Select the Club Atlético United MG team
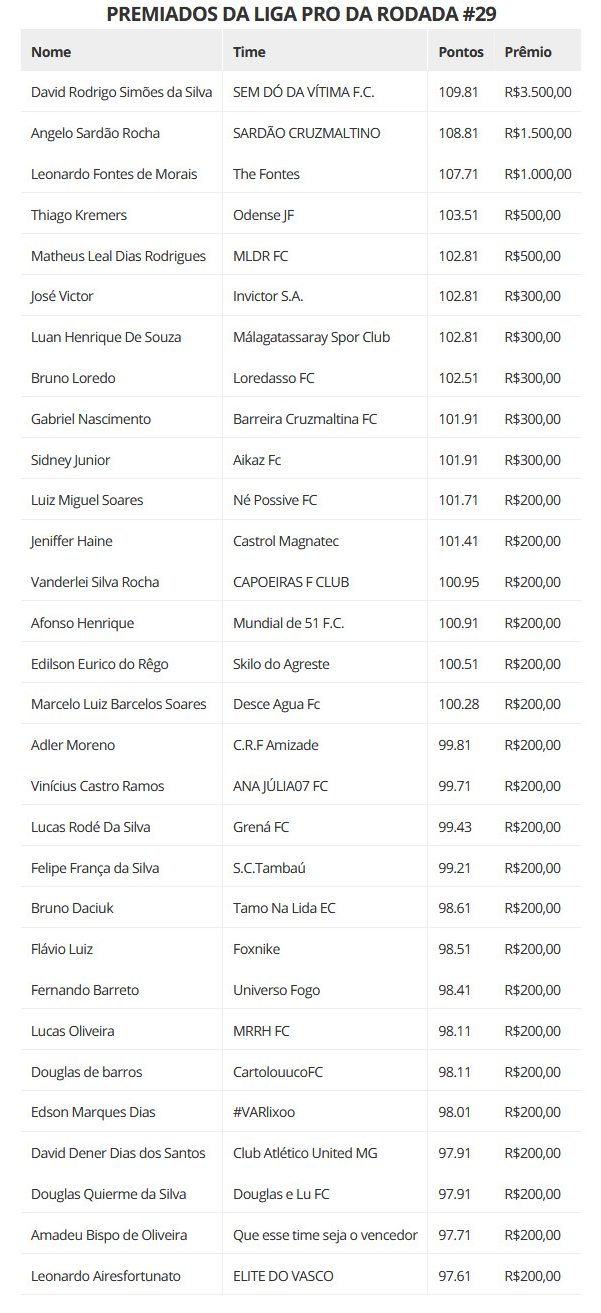Image resolution: width=601 pixels, height=1313 pixels. [319, 1153]
